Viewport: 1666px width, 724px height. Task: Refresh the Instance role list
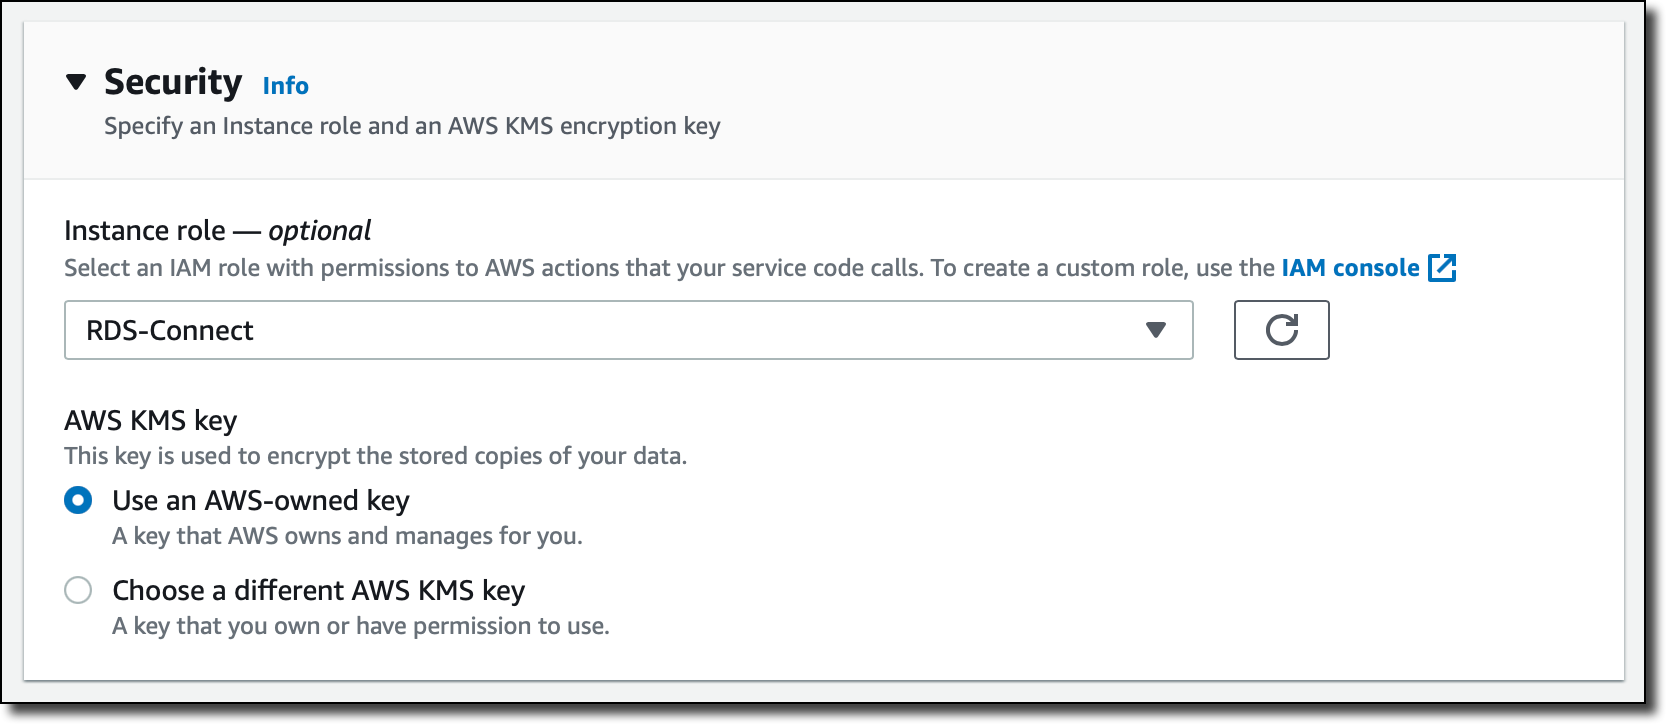point(1281,330)
